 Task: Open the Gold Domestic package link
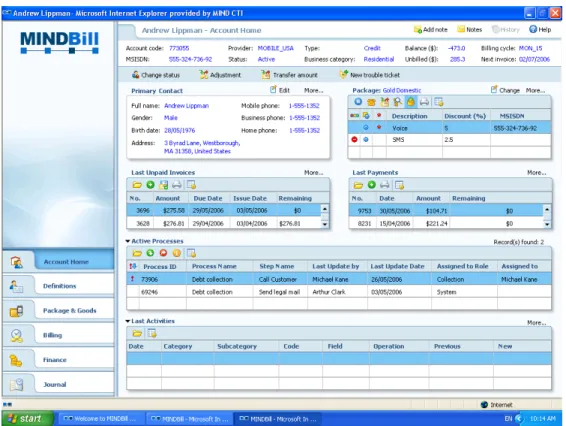tap(402, 90)
